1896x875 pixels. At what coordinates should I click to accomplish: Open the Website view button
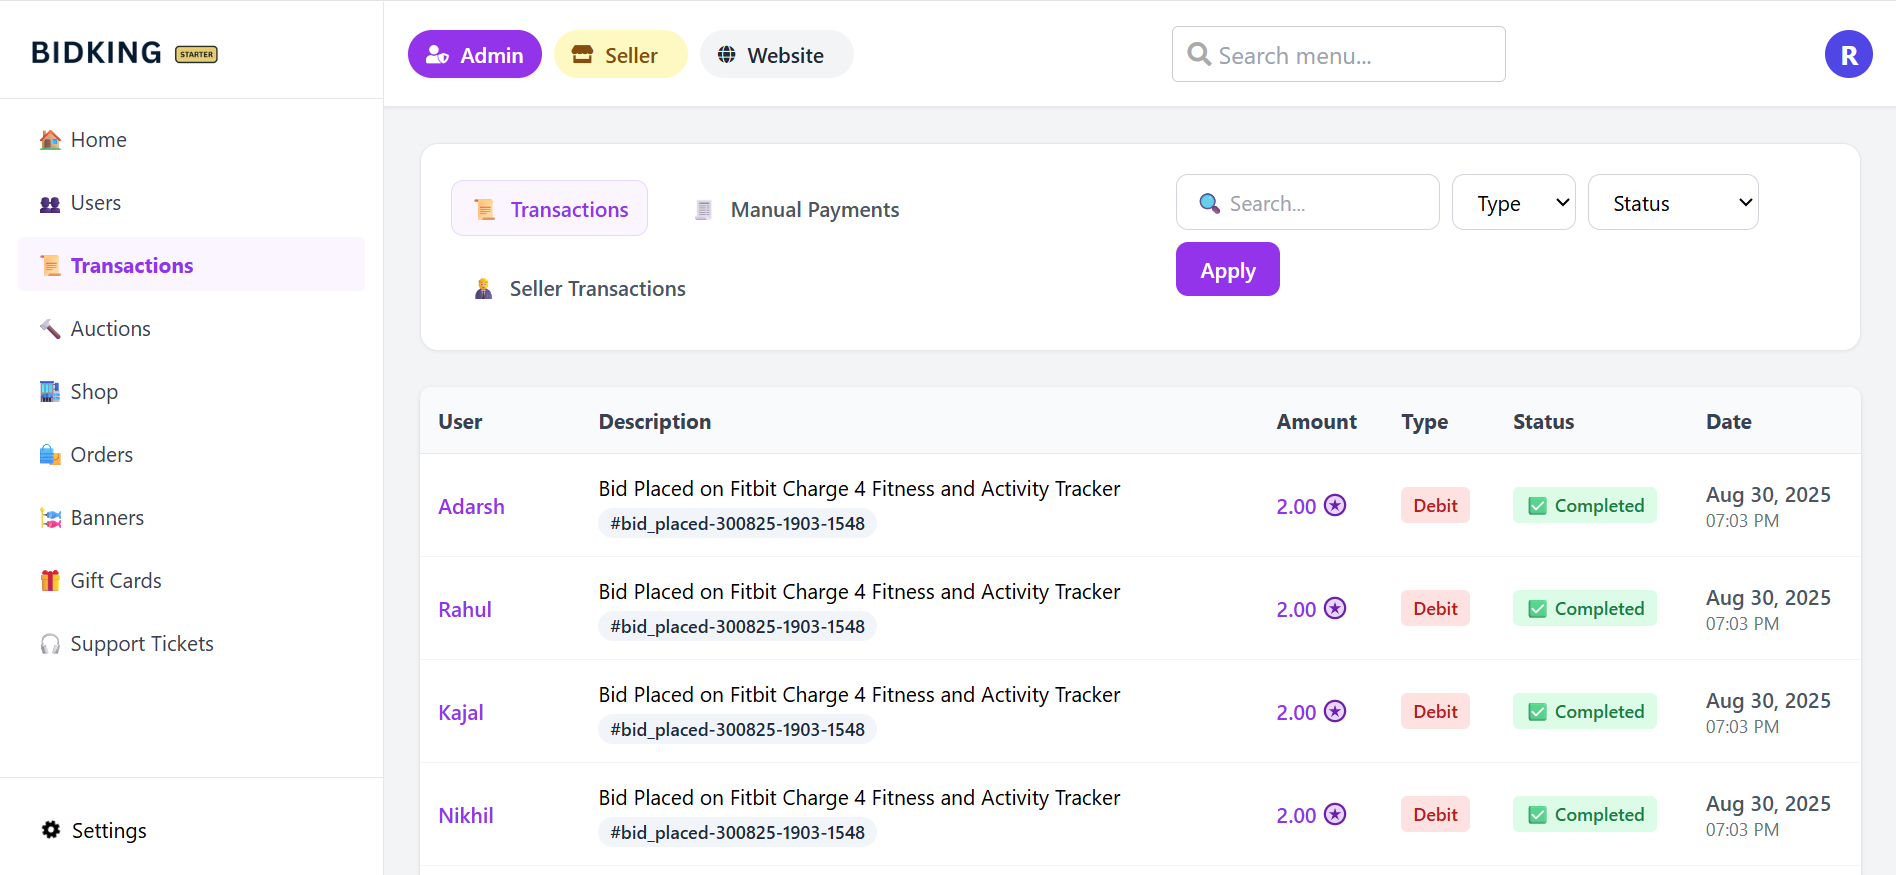click(776, 55)
